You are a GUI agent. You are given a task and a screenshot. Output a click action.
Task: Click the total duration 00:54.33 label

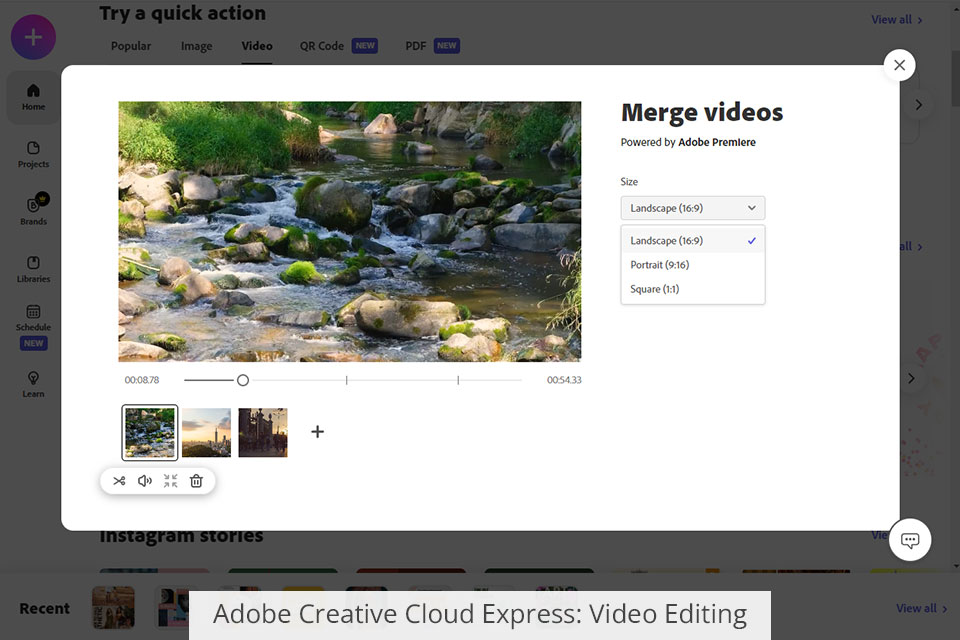click(x=564, y=380)
